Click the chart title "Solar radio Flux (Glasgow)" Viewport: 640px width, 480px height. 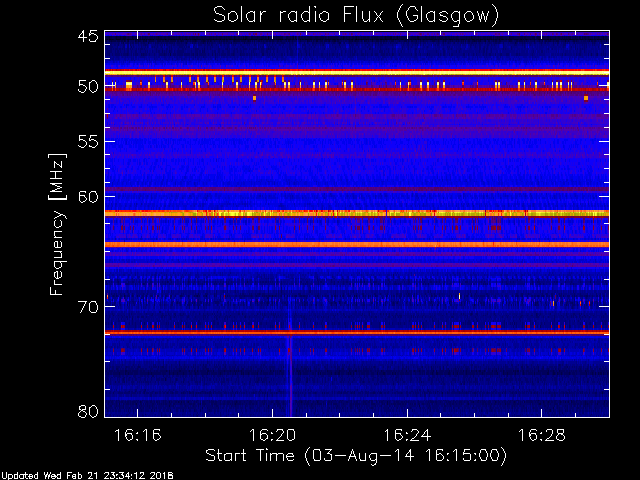[x=356, y=16]
